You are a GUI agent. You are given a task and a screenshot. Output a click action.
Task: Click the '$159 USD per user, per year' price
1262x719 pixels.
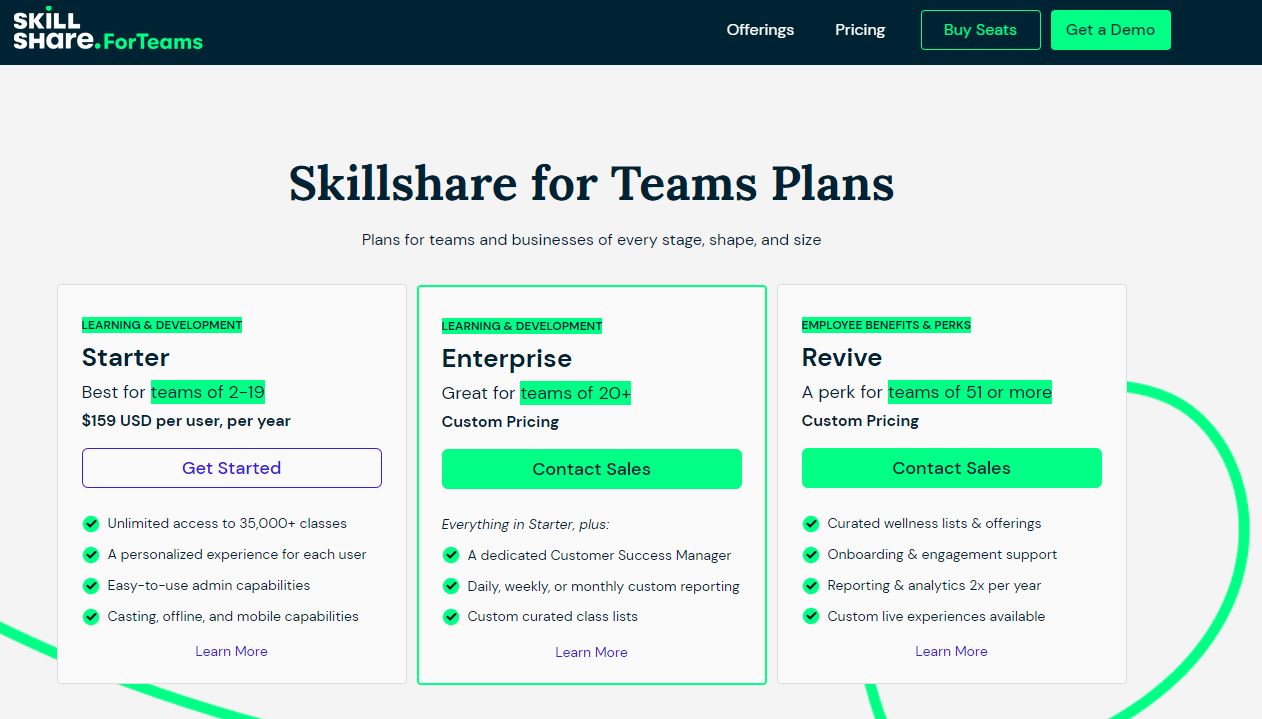point(186,421)
